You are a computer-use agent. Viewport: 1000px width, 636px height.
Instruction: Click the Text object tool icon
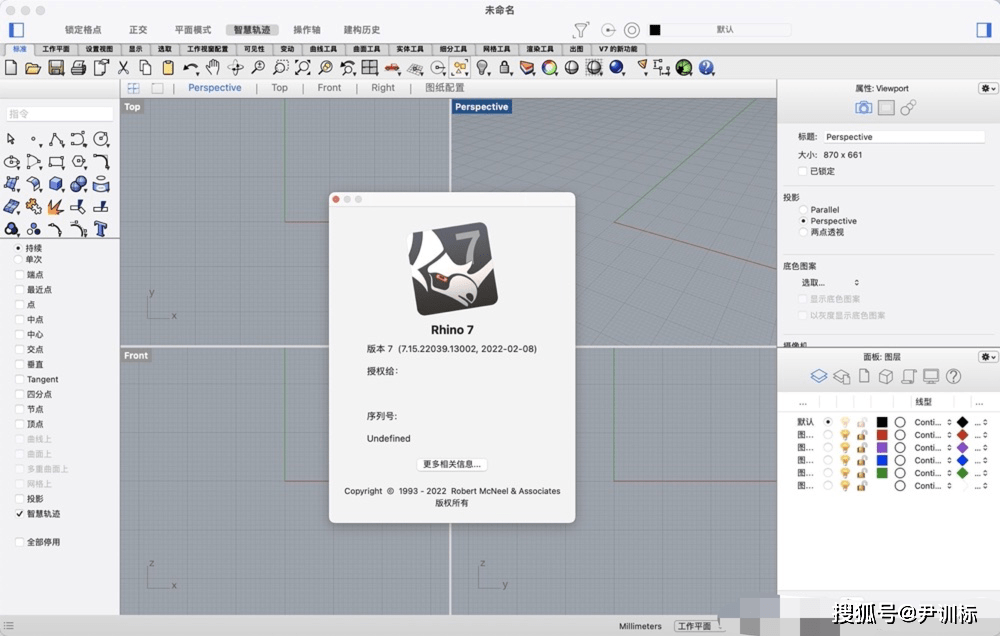click(101, 228)
